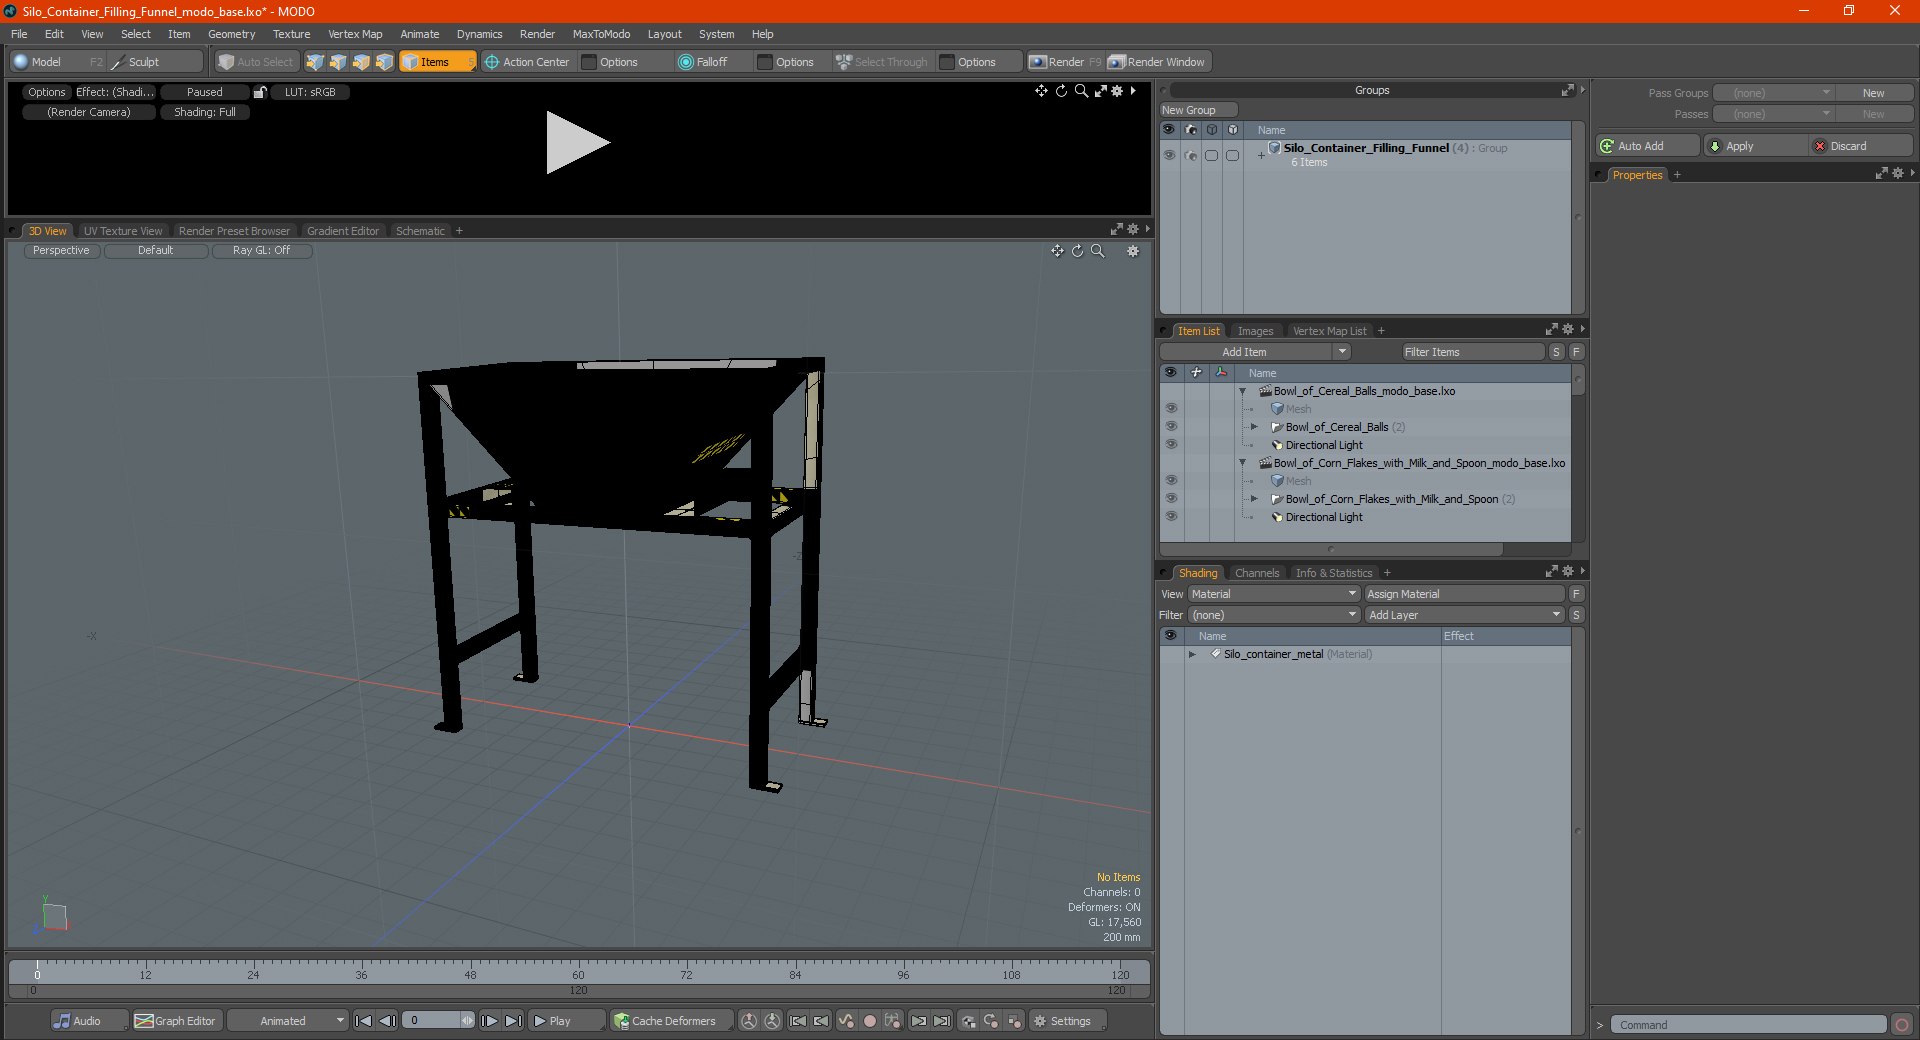
Task: Toggle visibility of second Directional Light
Action: (x=1171, y=517)
